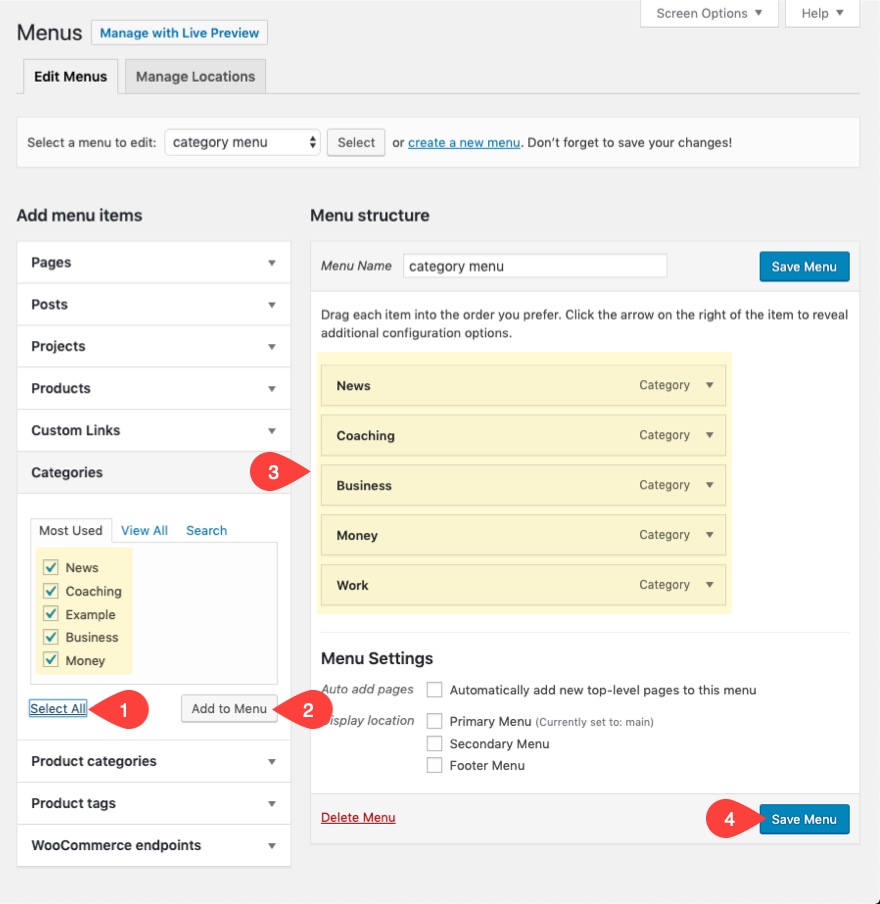
Task: Click the Add to Menu button
Action: coord(229,709)
